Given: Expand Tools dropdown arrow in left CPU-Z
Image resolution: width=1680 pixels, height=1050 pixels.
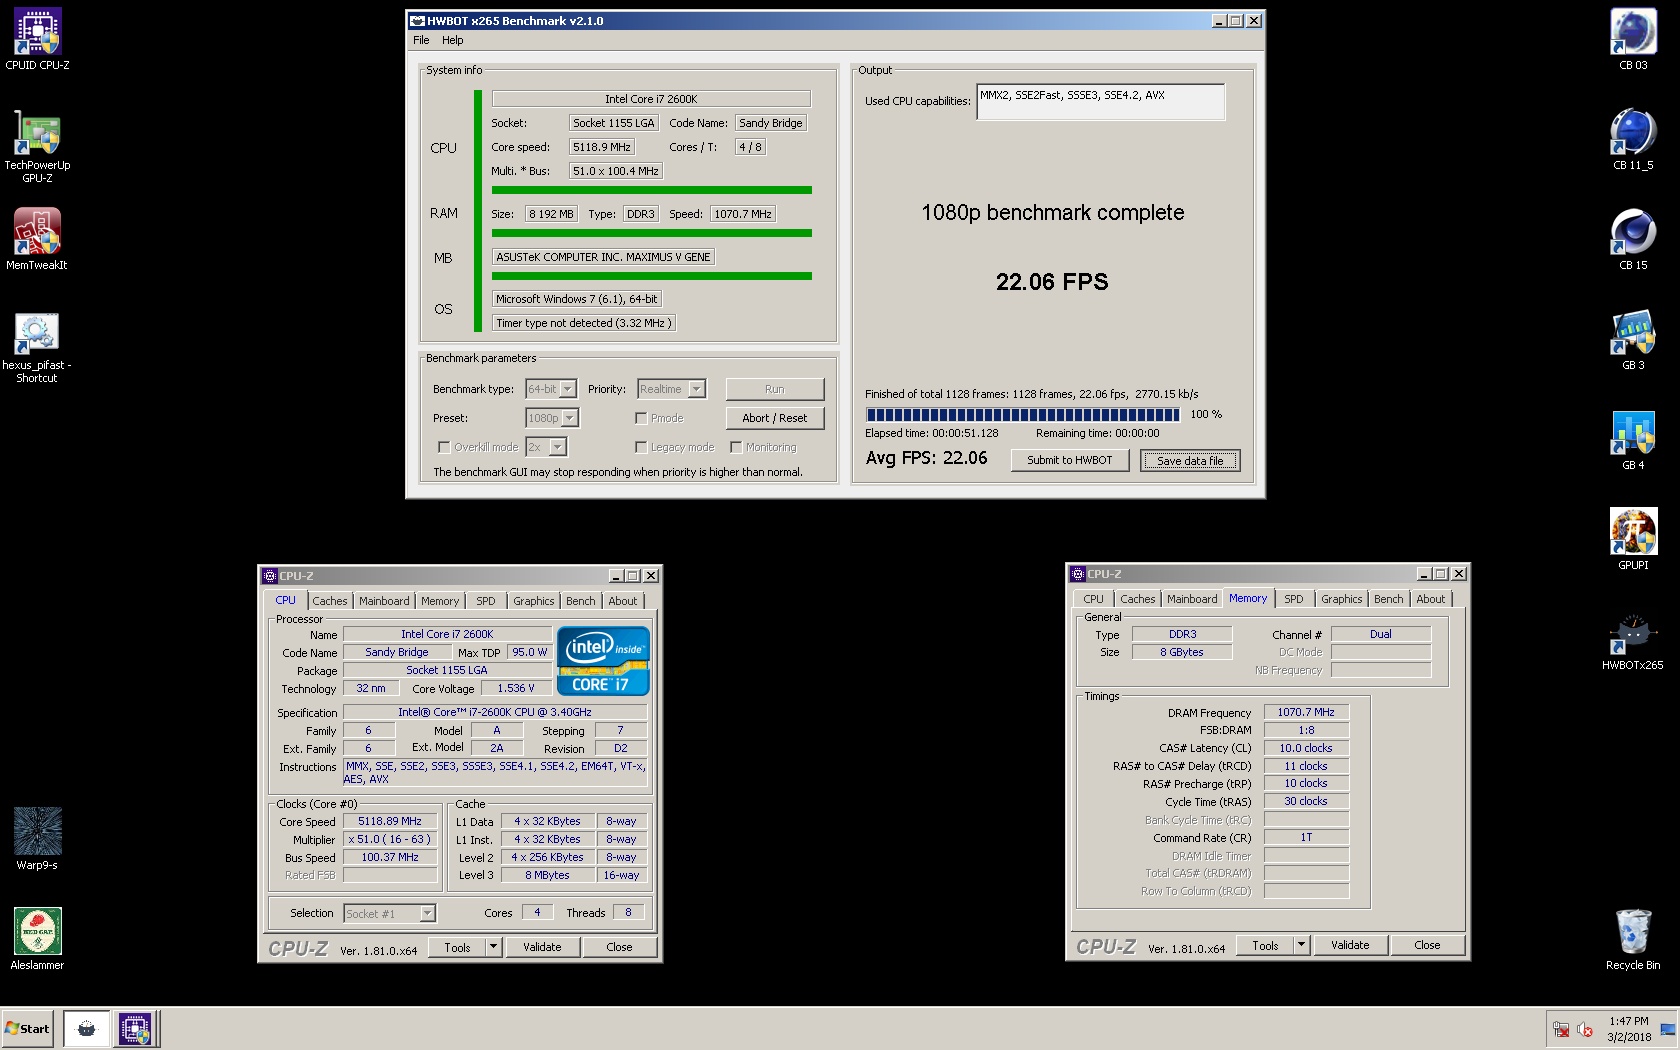Looking at the screenshot, I should [493, 947].
